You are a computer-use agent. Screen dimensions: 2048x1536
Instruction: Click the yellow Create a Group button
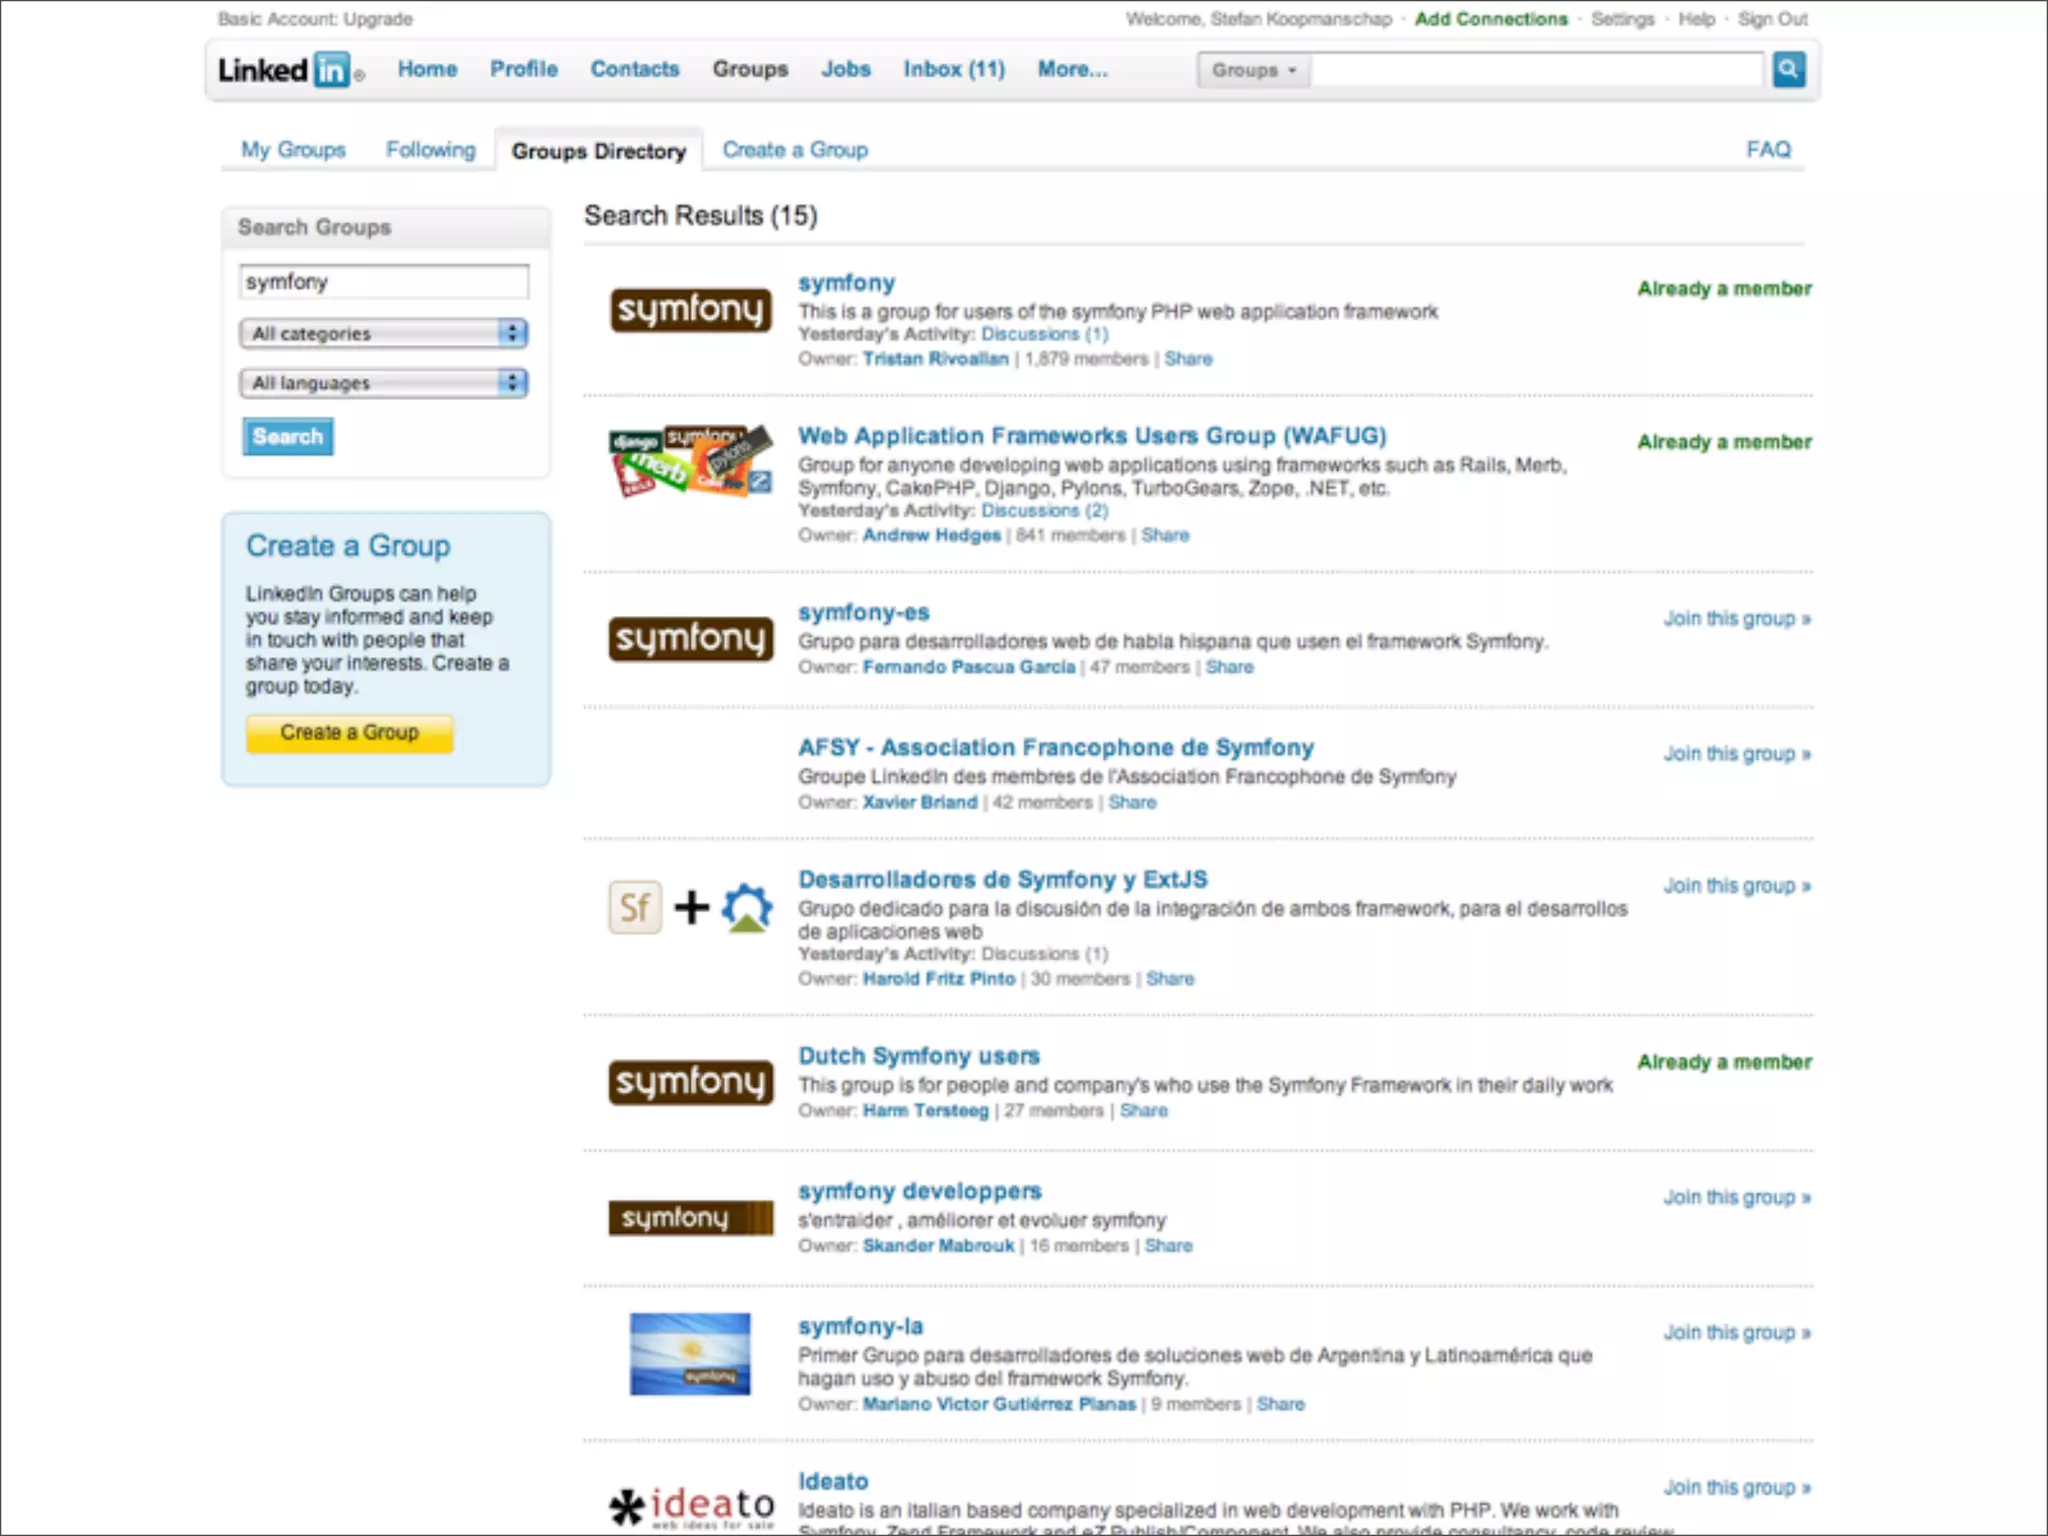point(349,733)
